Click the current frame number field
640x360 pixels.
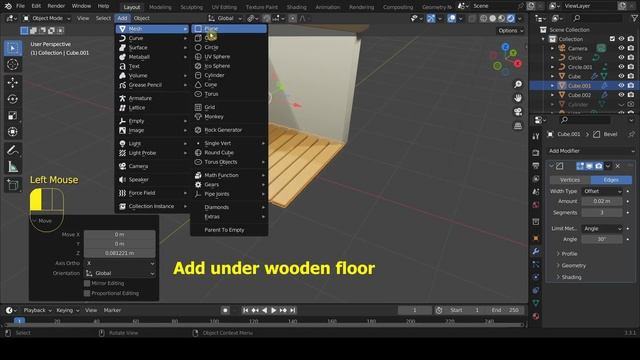(x=415, y=310)
